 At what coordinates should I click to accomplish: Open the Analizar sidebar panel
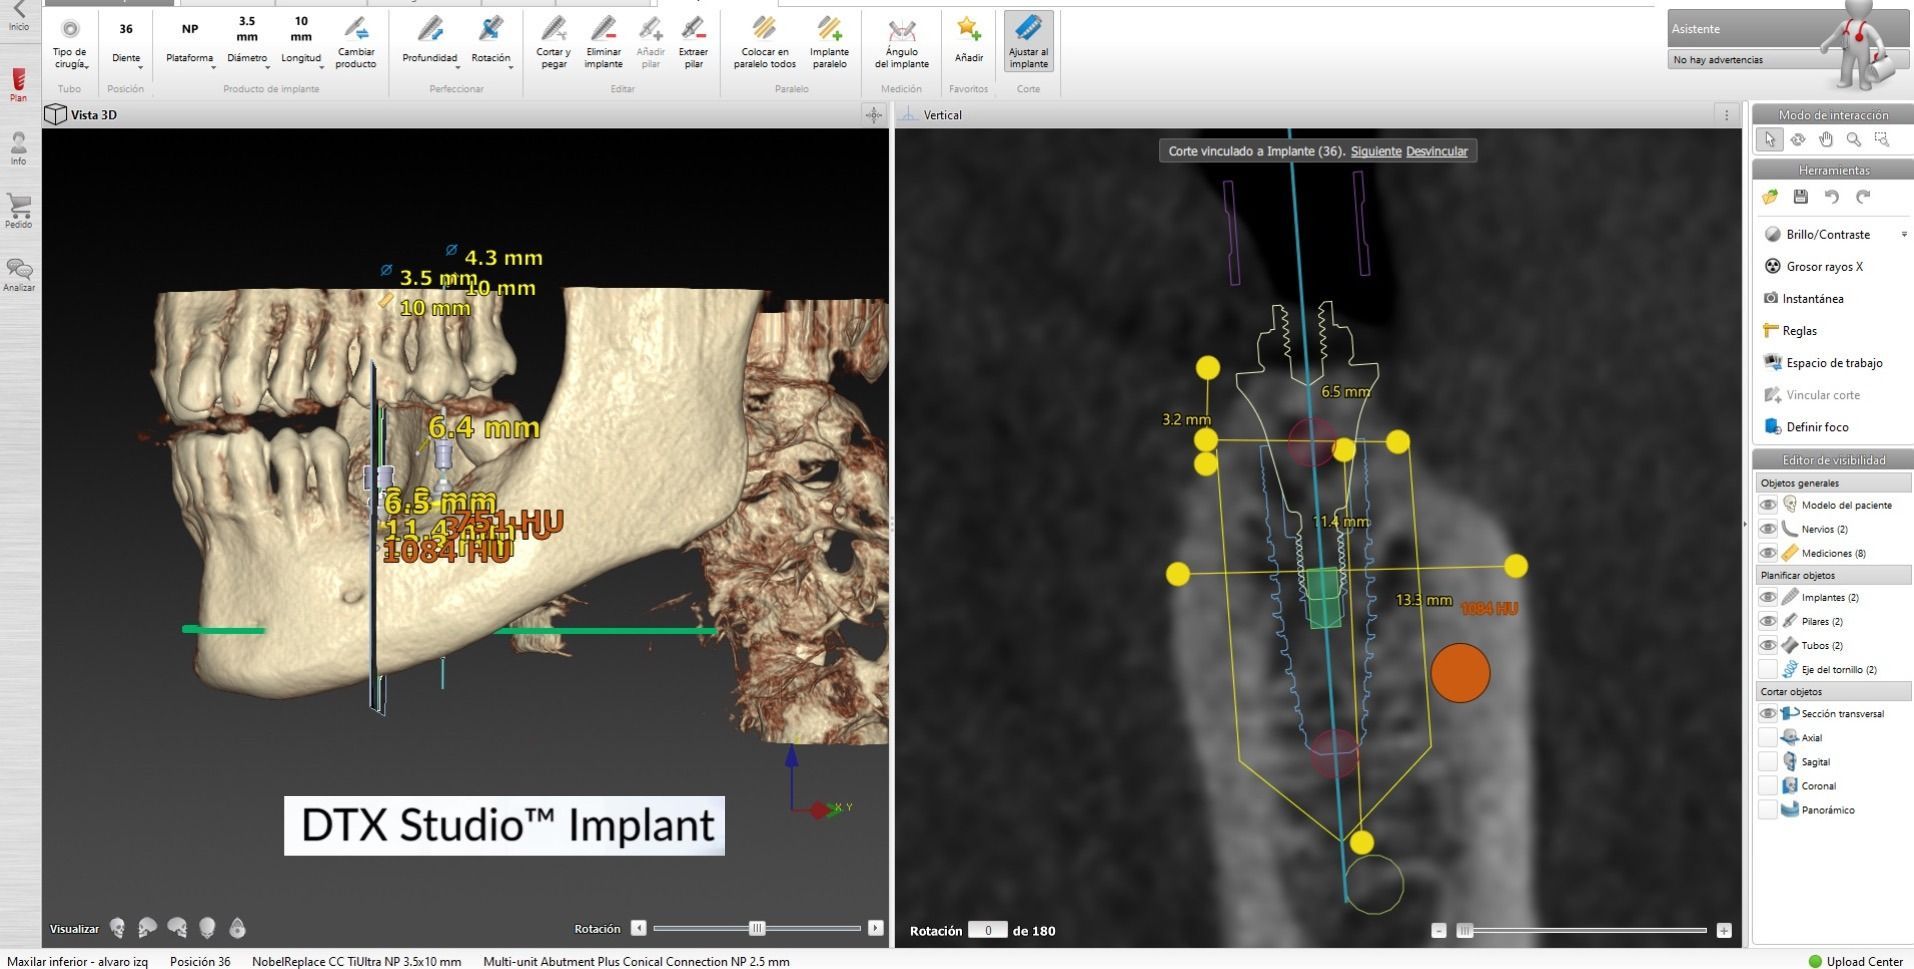coord(17,273)
